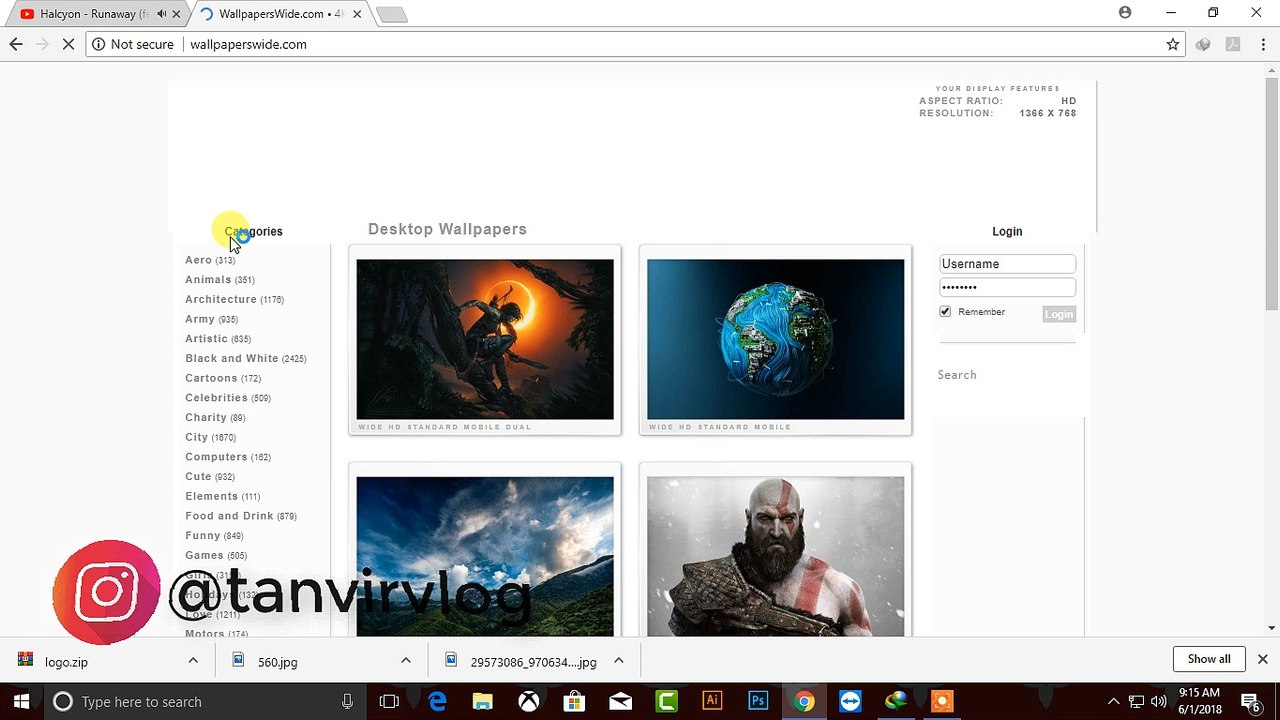The height and width of the screenshot is (720, 1280).
Task: Show hidden system tray icons
Action: coord(1113,701)
